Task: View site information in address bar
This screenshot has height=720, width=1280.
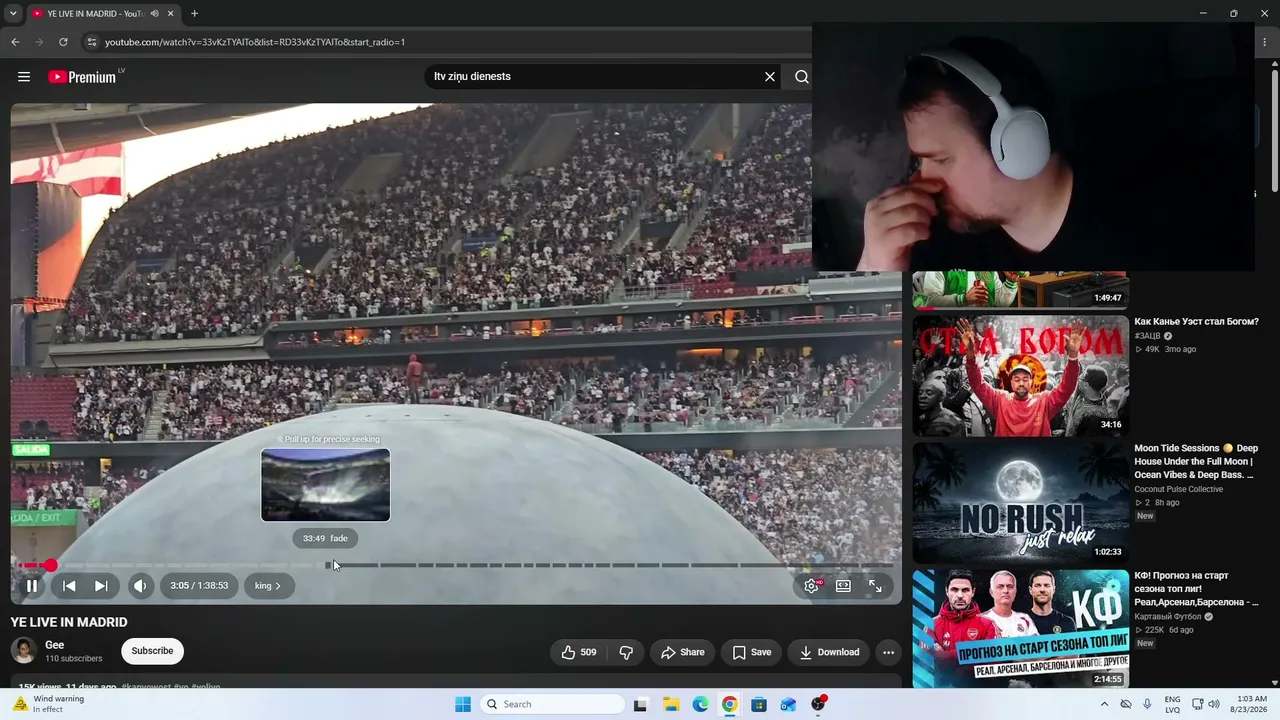Action: [x=92, y=42]
